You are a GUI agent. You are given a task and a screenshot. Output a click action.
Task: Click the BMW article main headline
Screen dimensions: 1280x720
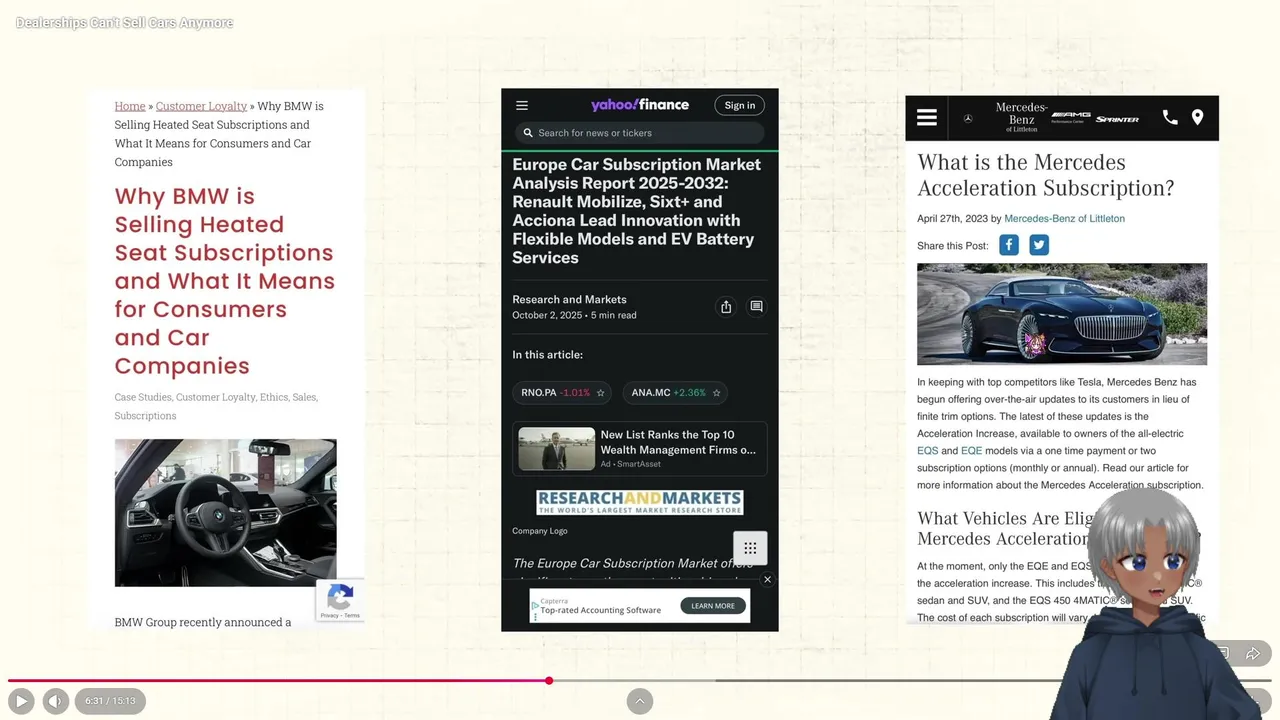click(224, 281)
